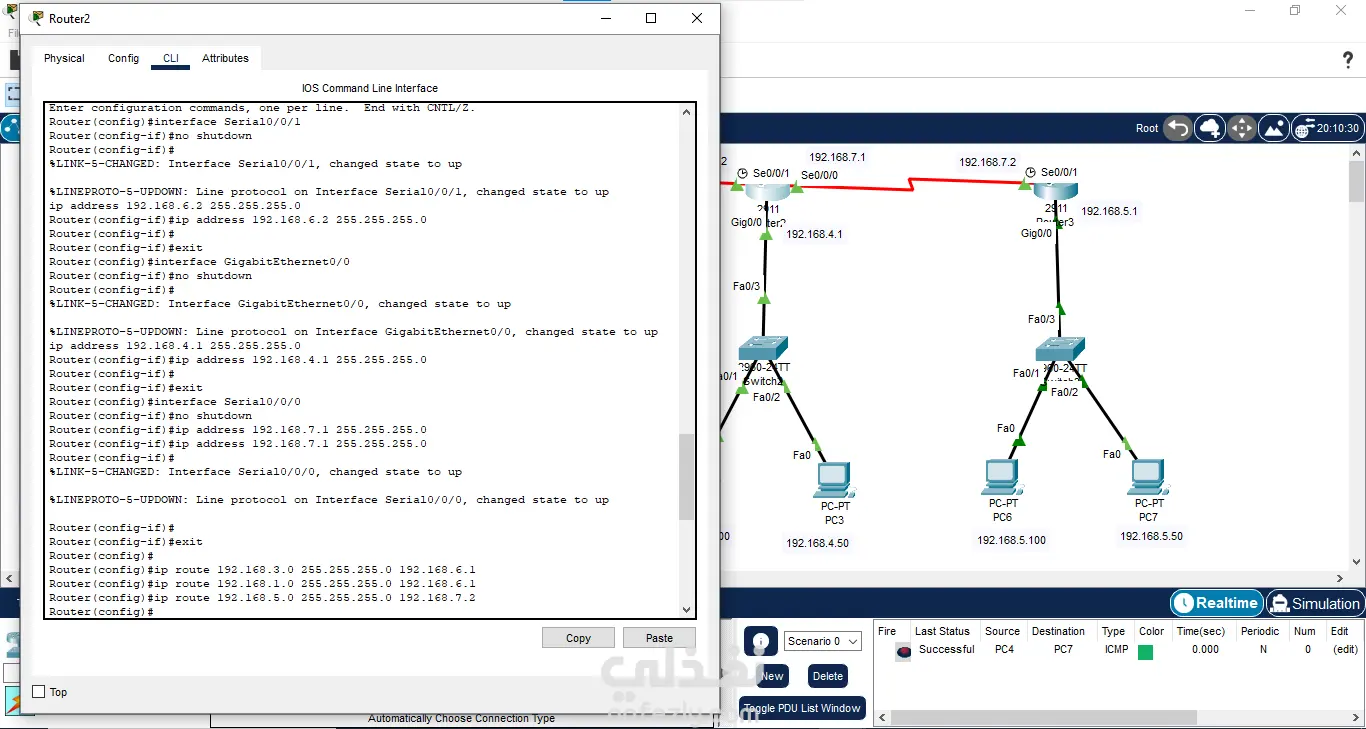This screenshot has height=729, width=1366.
Task: Click the workspace scroll right arrow
Action: 1341,578
